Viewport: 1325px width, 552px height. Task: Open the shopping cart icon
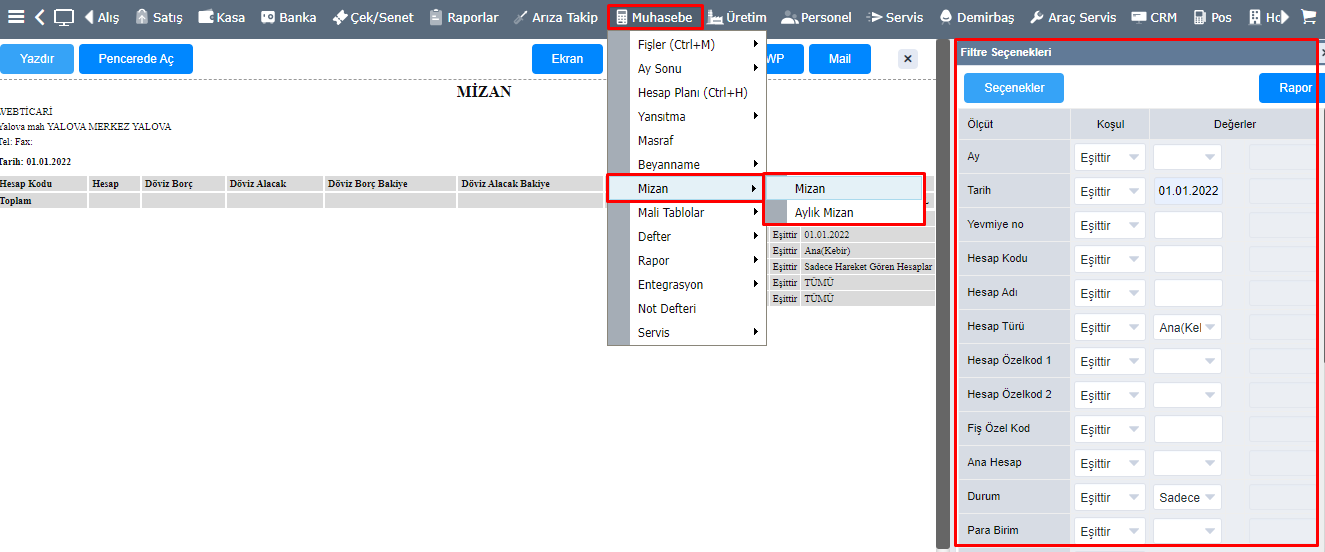point(1308,17)
